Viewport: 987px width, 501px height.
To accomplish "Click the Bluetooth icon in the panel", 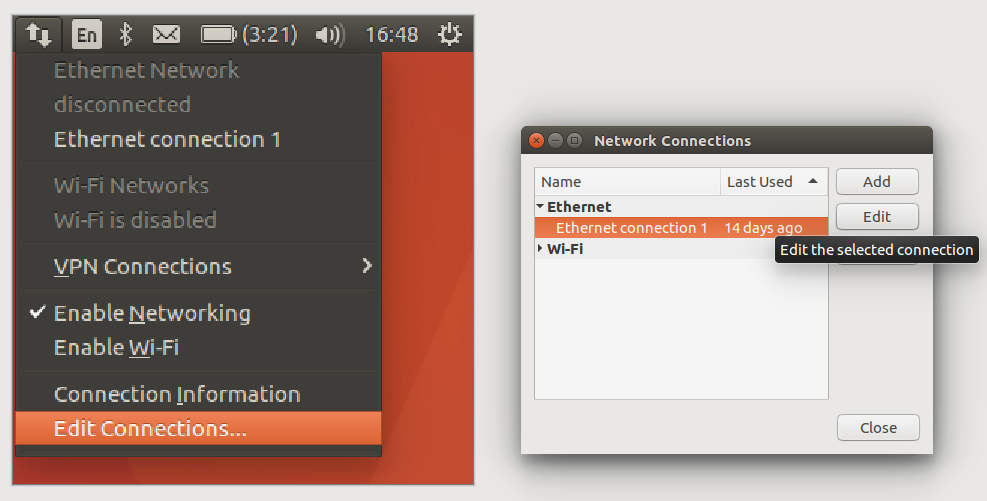I will point(125,35).
